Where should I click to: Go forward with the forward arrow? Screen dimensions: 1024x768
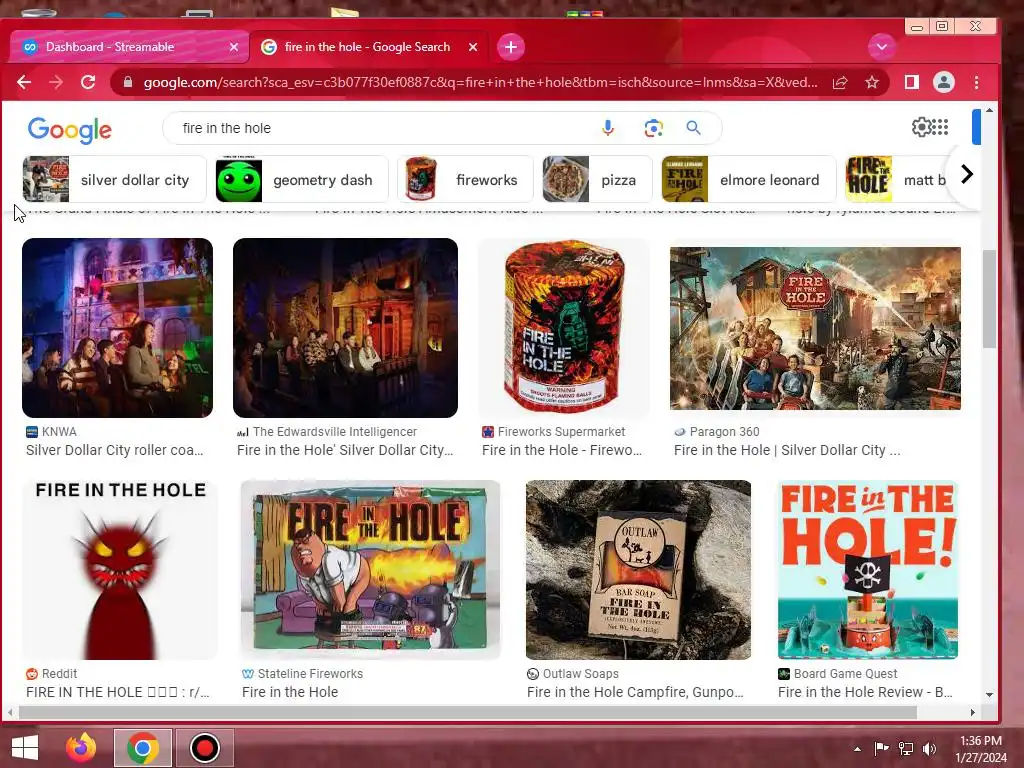[56, 82]
